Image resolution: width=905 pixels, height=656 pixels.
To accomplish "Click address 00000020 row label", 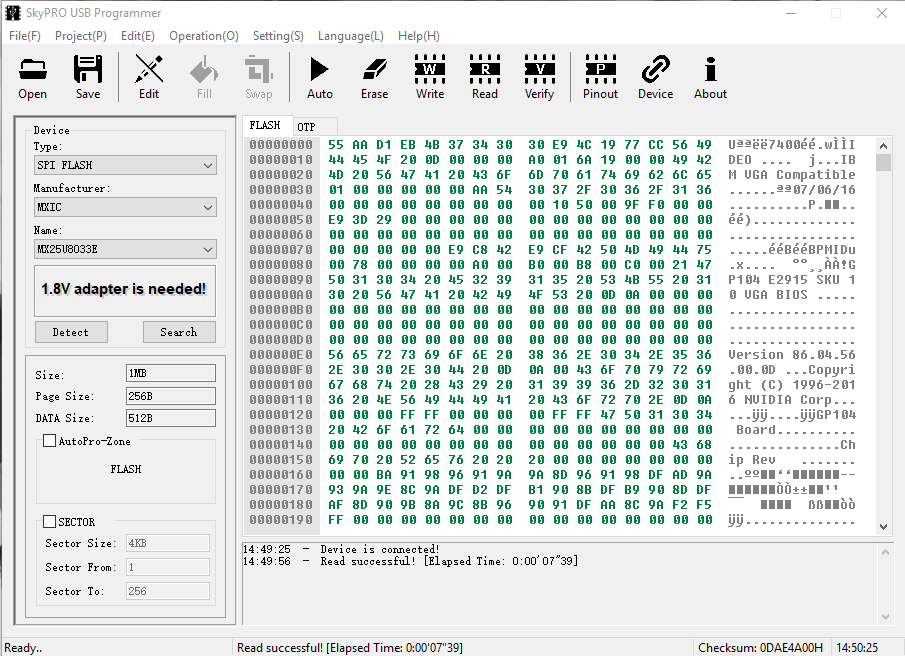I will click(281, 175).
